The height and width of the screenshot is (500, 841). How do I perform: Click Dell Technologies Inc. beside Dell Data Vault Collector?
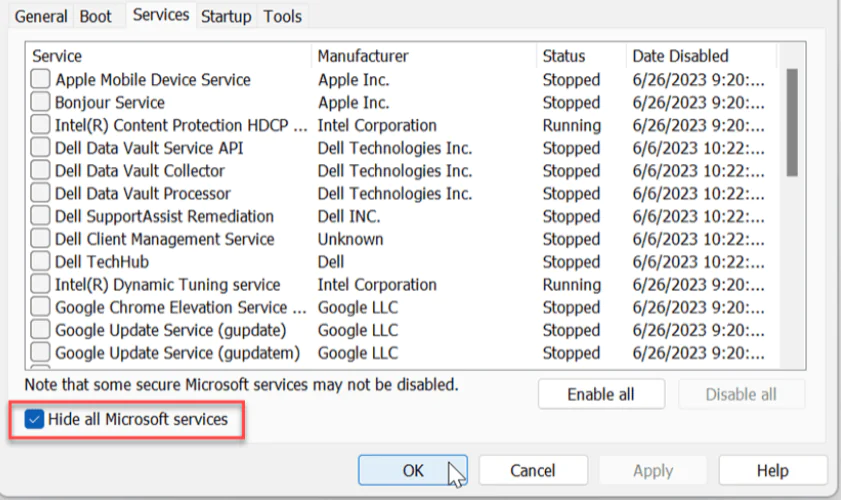pos(395,171)
